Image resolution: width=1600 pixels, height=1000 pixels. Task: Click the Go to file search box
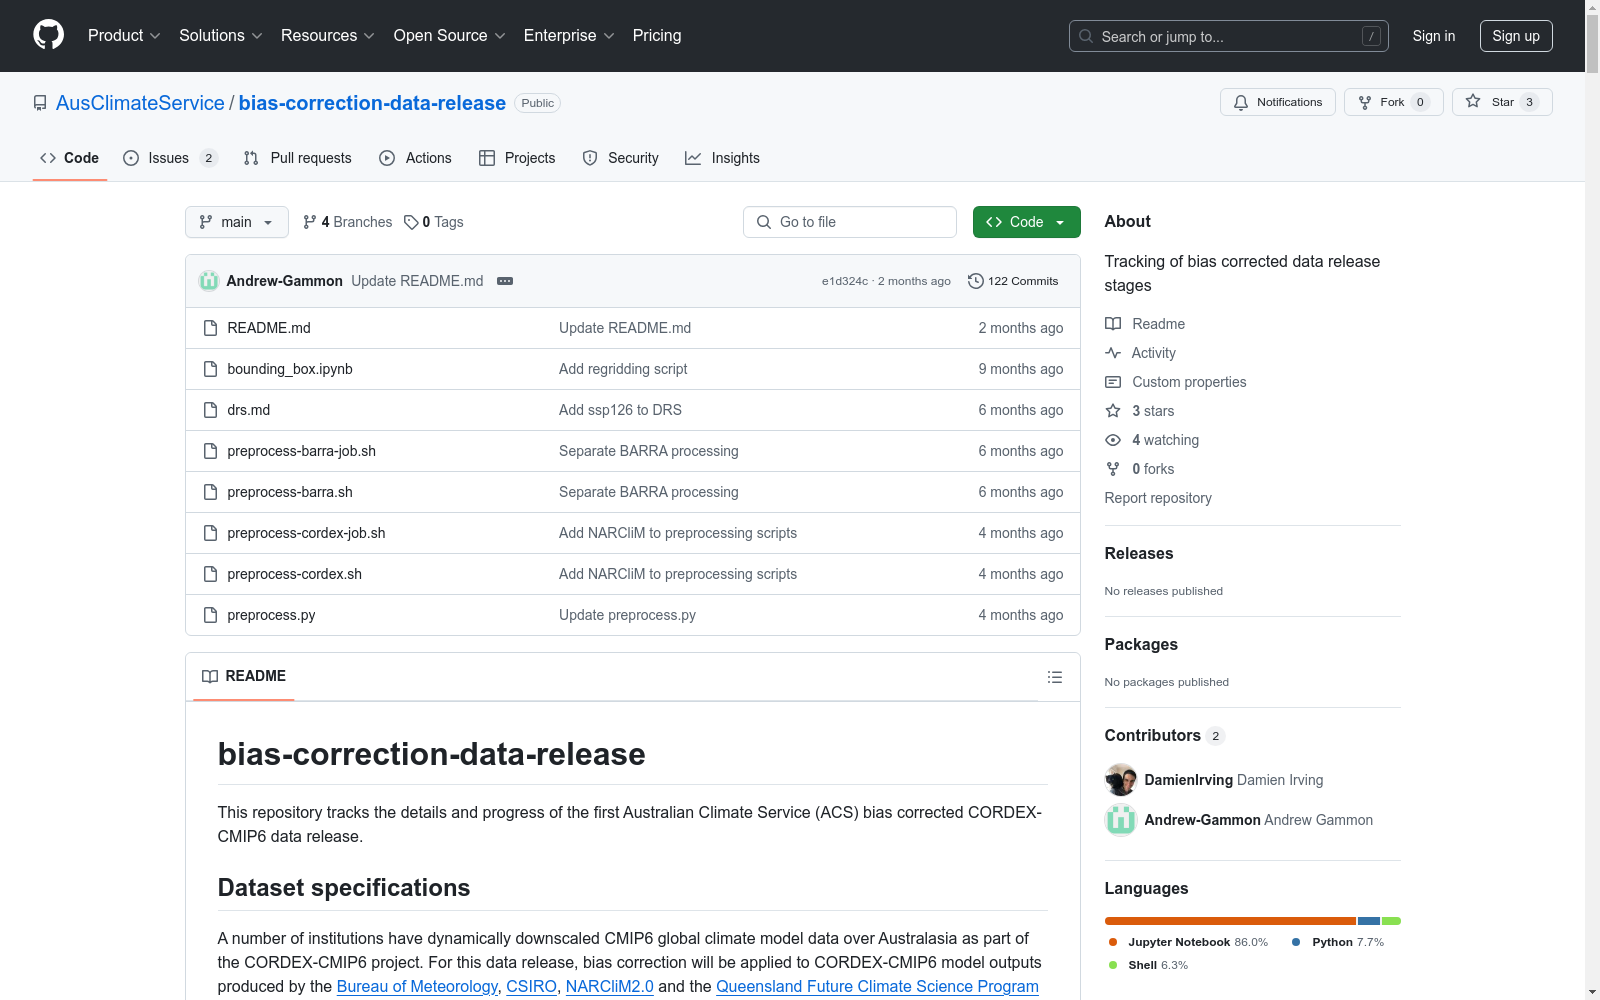click(850, 222)
